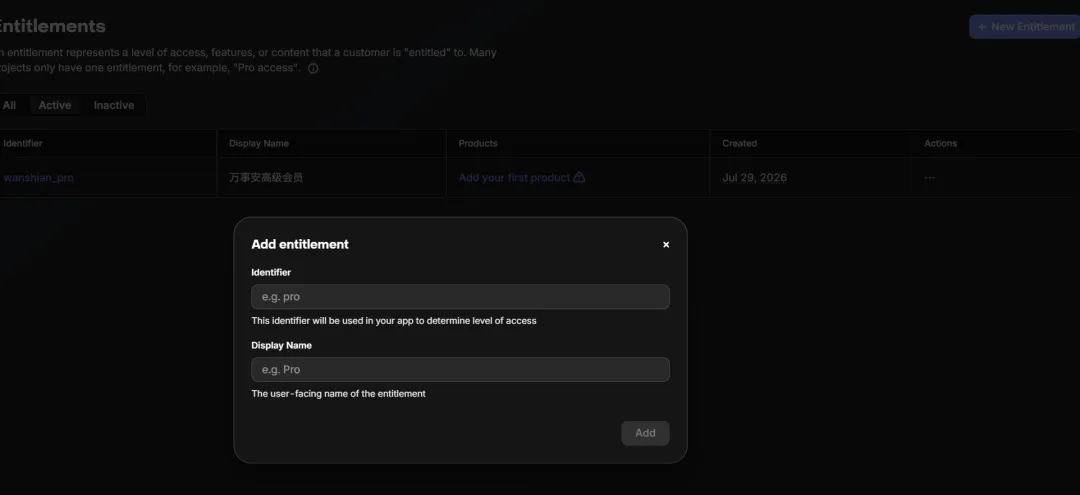Click the Add your first product link
1080x495 pixels.
pyautogui.click(x=515, y=178)
